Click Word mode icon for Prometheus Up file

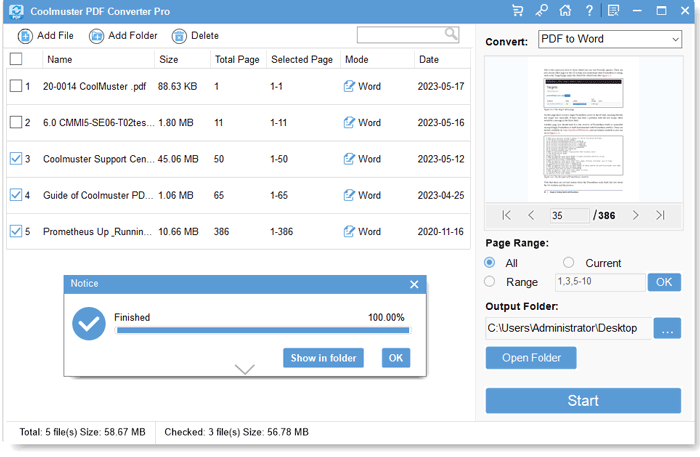click(x=349, y=231)
